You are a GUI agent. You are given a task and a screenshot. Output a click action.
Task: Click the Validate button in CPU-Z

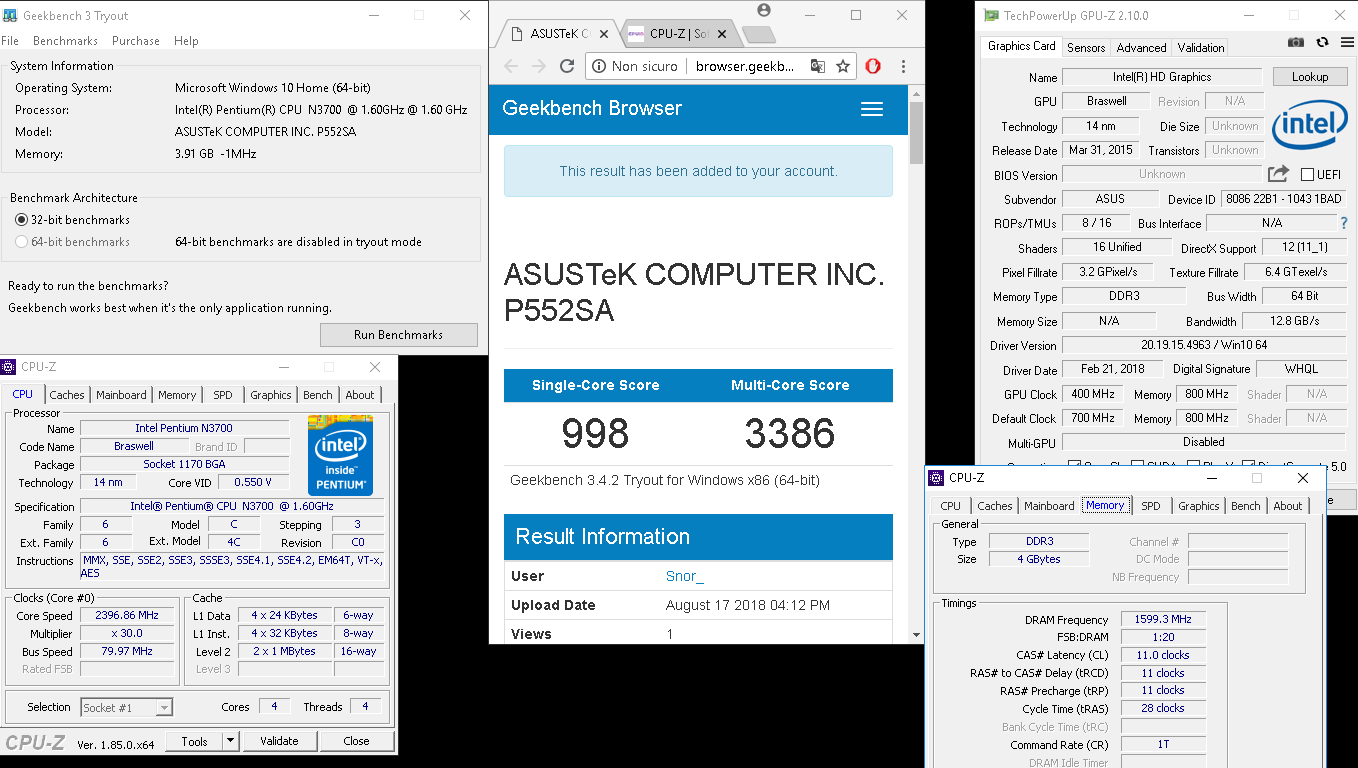point(279,741)
